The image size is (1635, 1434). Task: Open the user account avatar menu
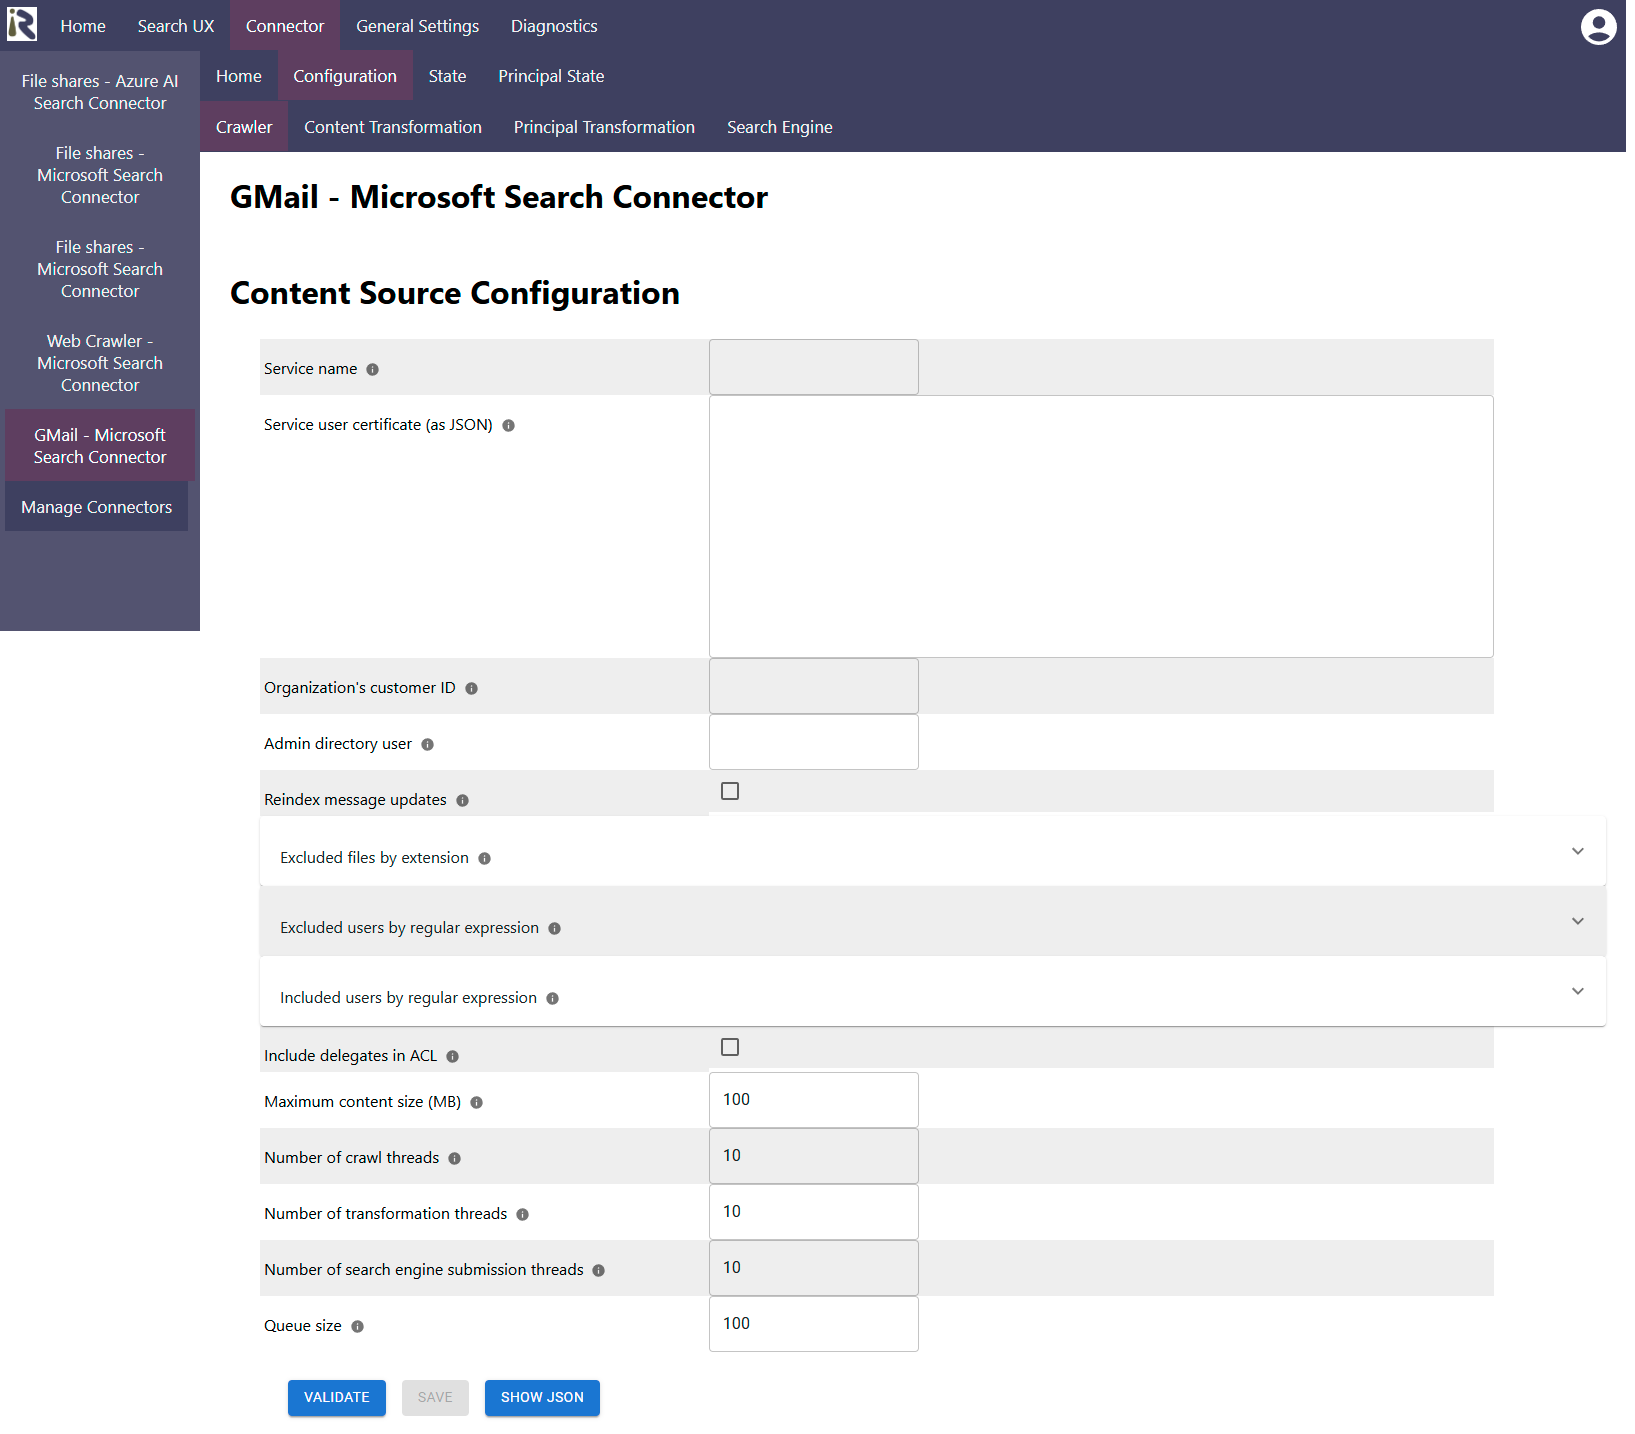[x=1598, y=27]
